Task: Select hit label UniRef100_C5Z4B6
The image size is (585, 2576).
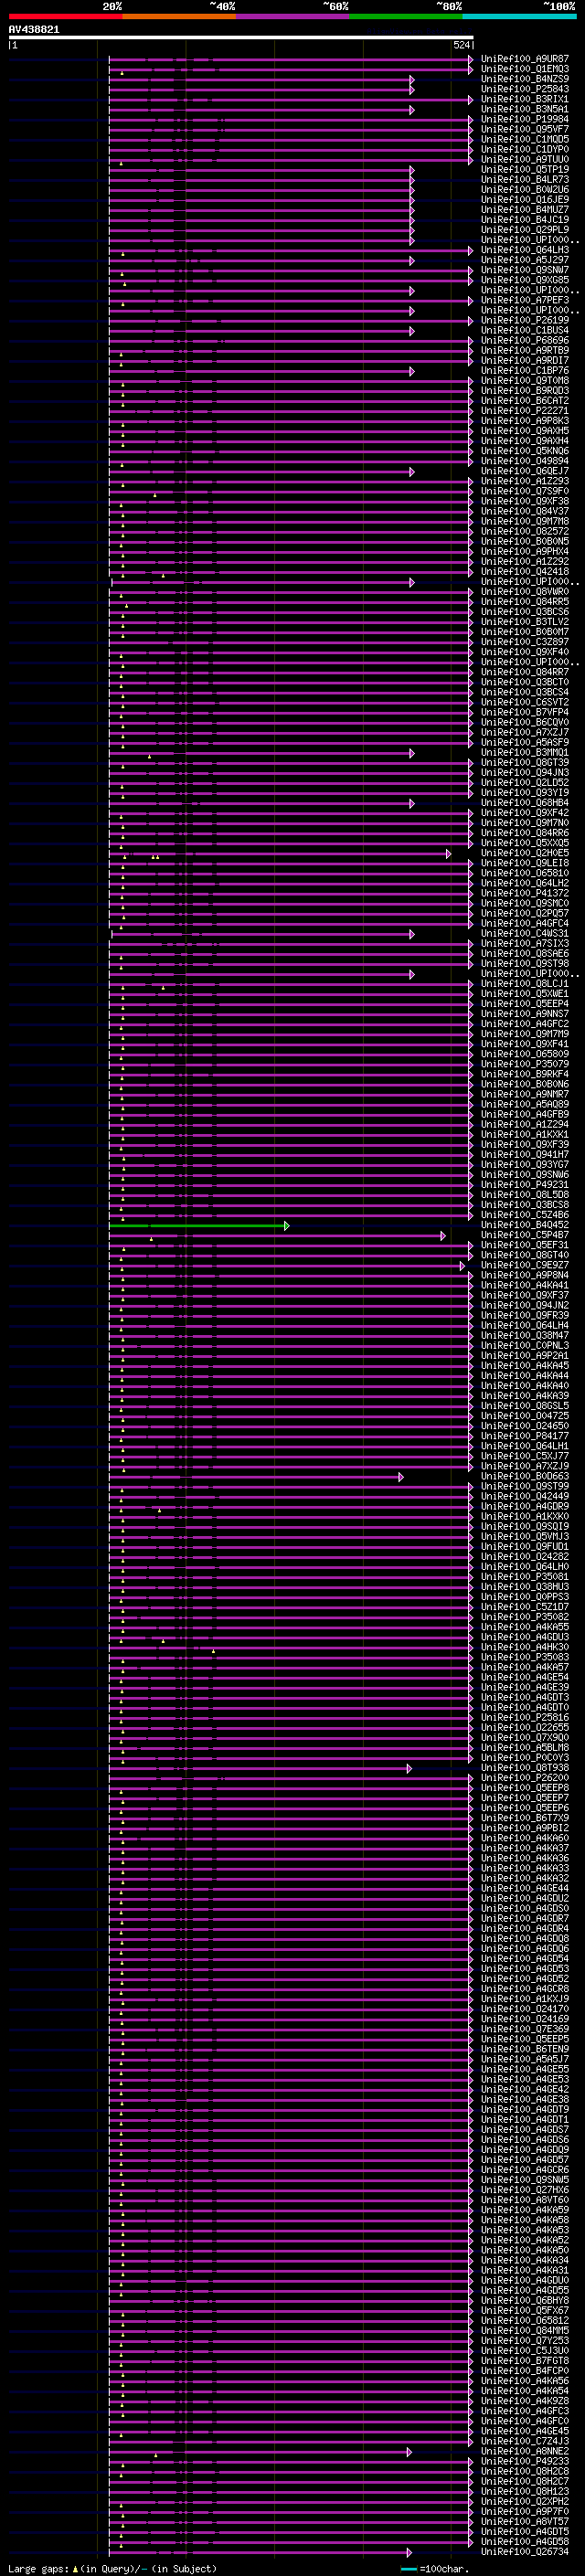Action: [x=525, y=1215]
